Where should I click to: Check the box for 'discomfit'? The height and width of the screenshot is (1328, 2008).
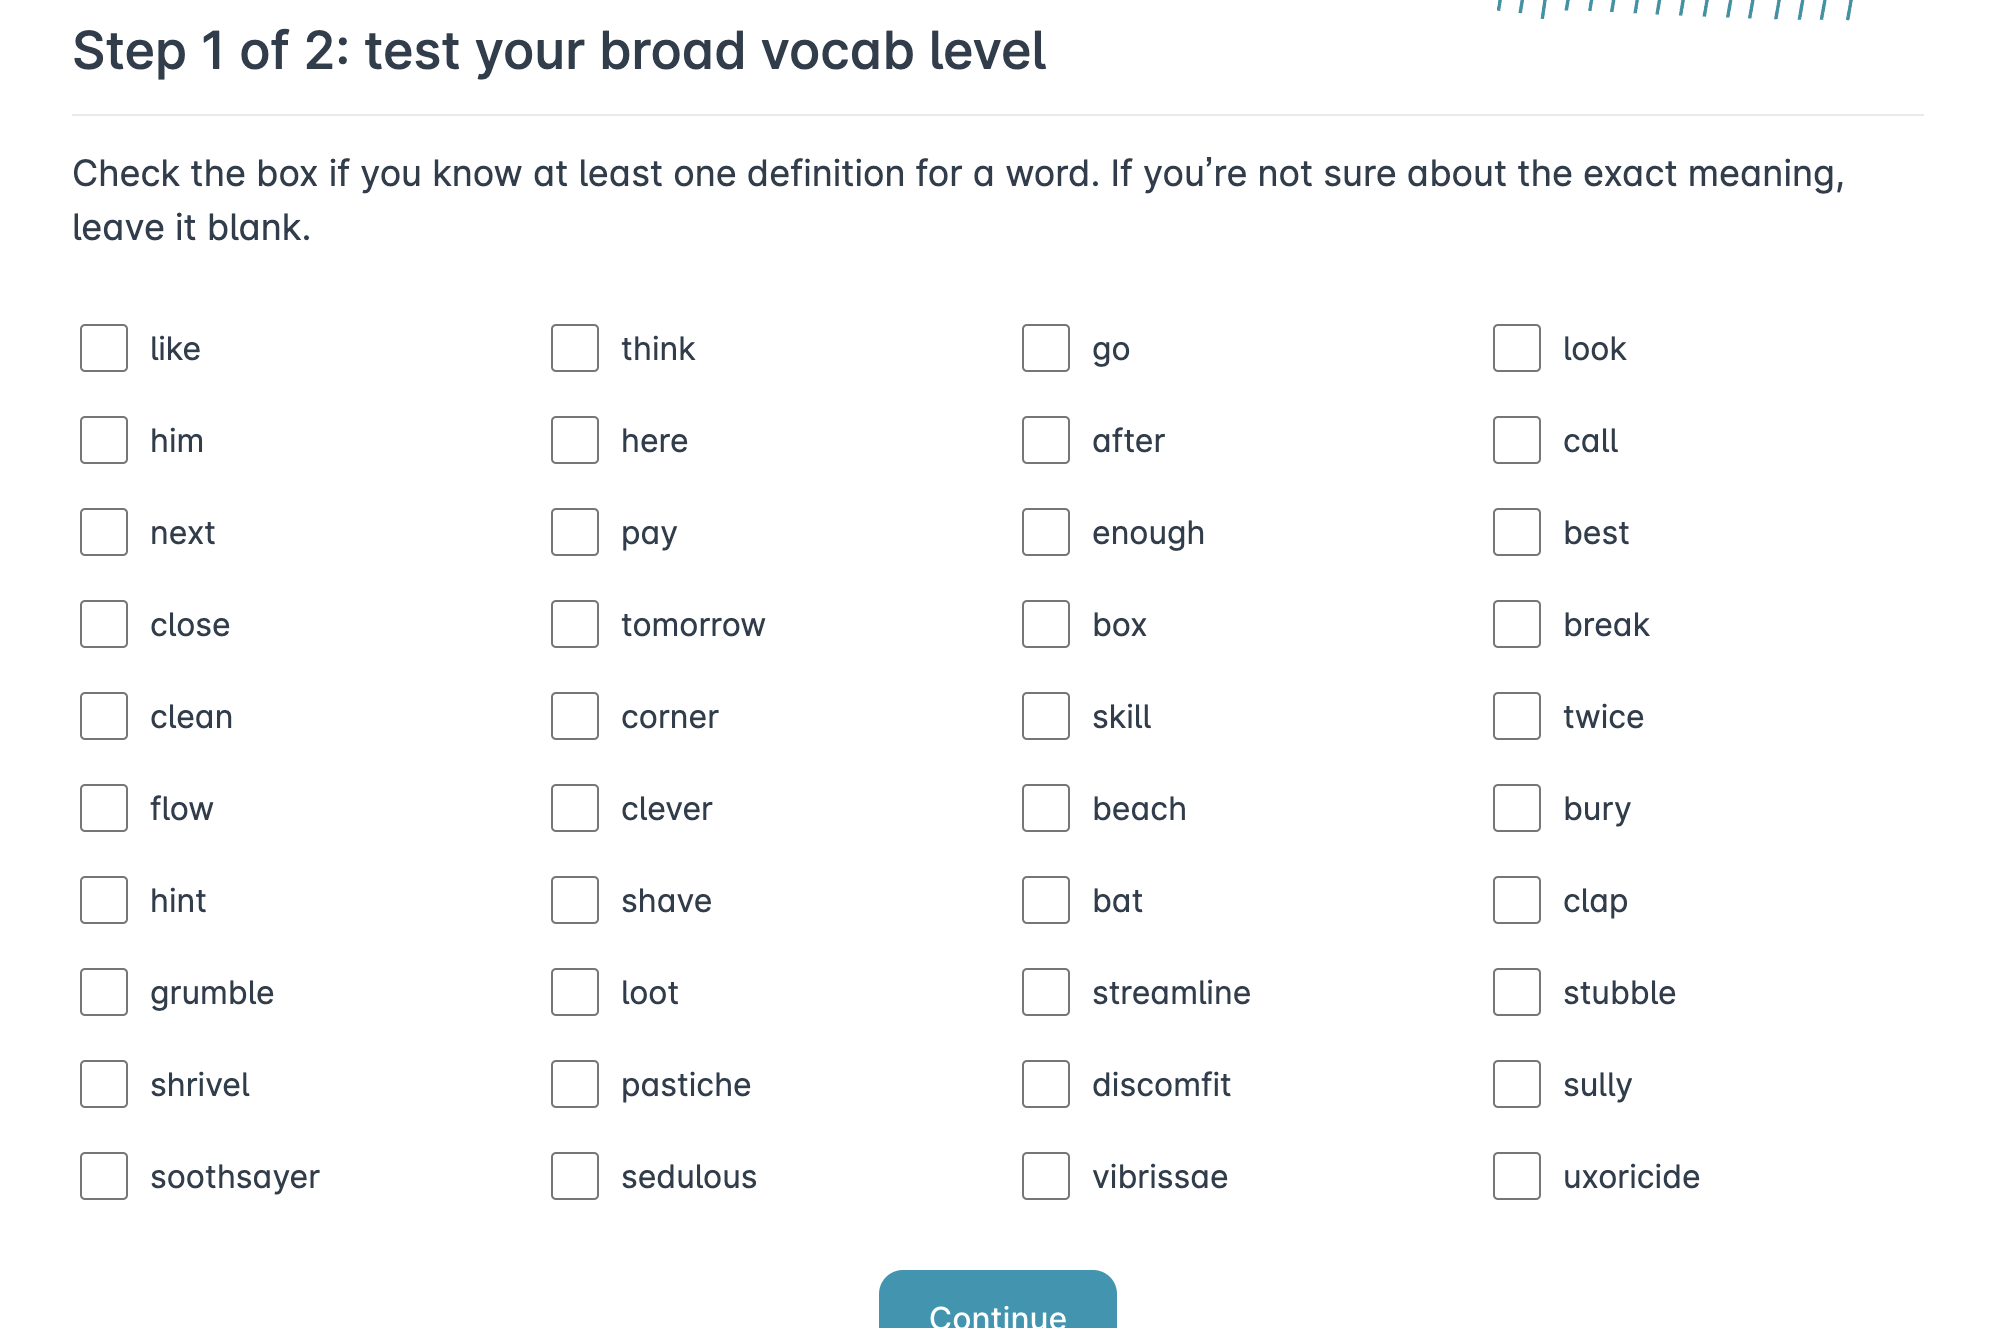[x=1046, y=1084]
